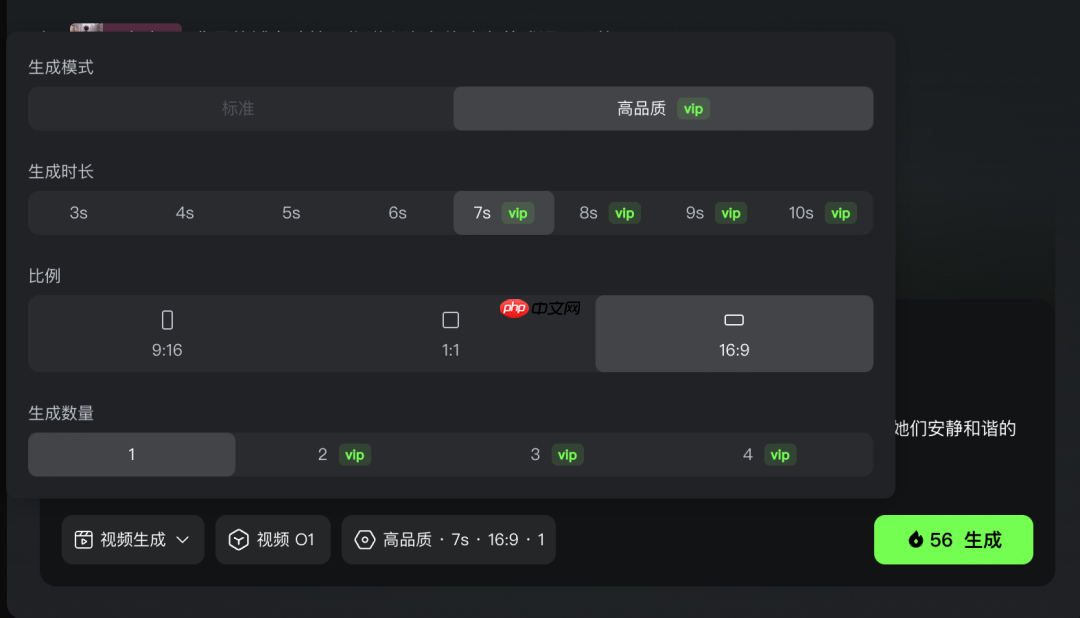Click the hexagon settings icon beside 高品质
The height and width of the screenshot is (618, 1080).
coord(365,539)
